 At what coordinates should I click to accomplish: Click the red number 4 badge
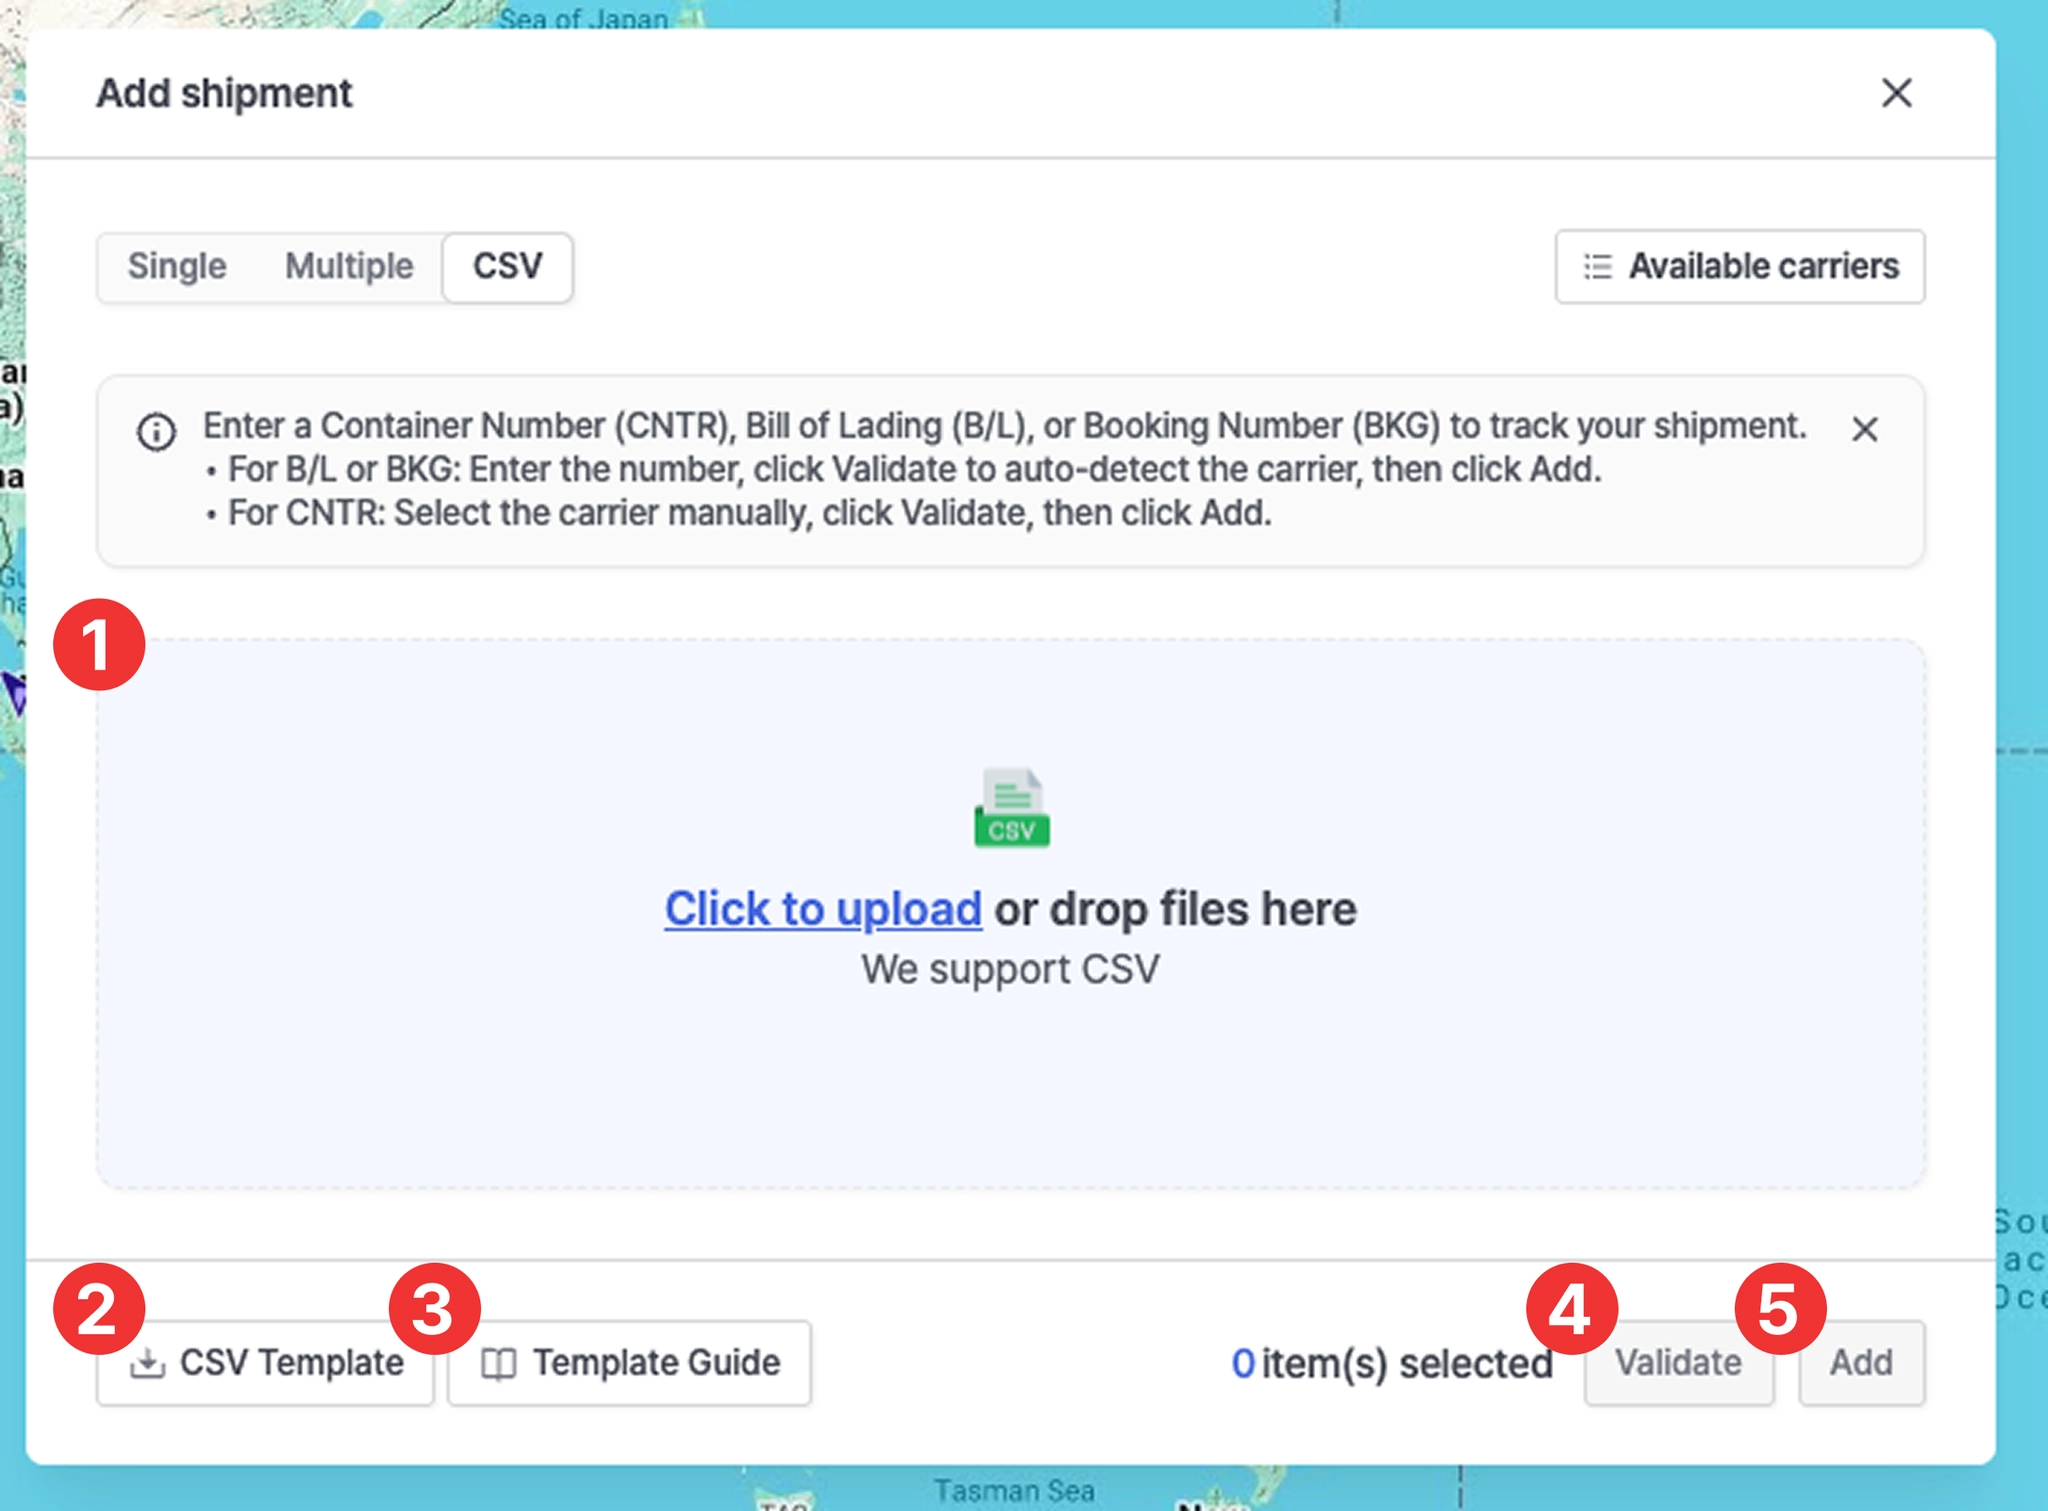[1571, 1309]
